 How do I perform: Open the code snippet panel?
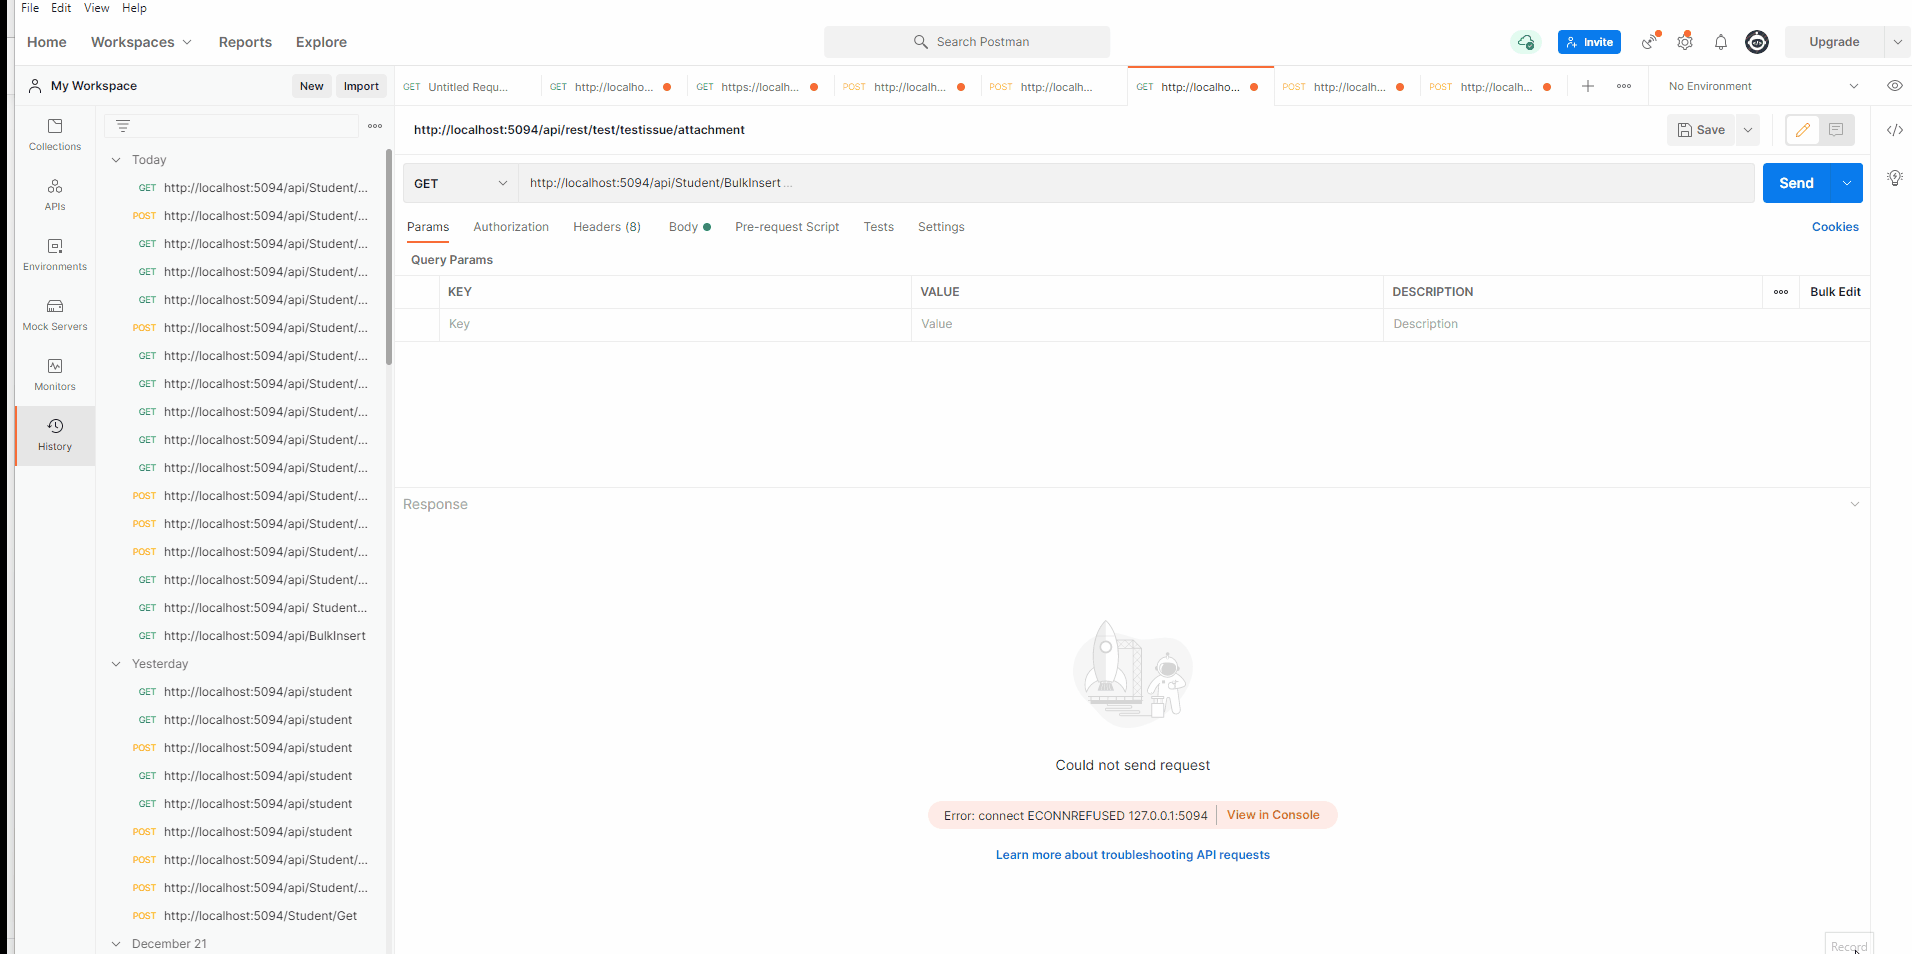[x=1895, y=129]
